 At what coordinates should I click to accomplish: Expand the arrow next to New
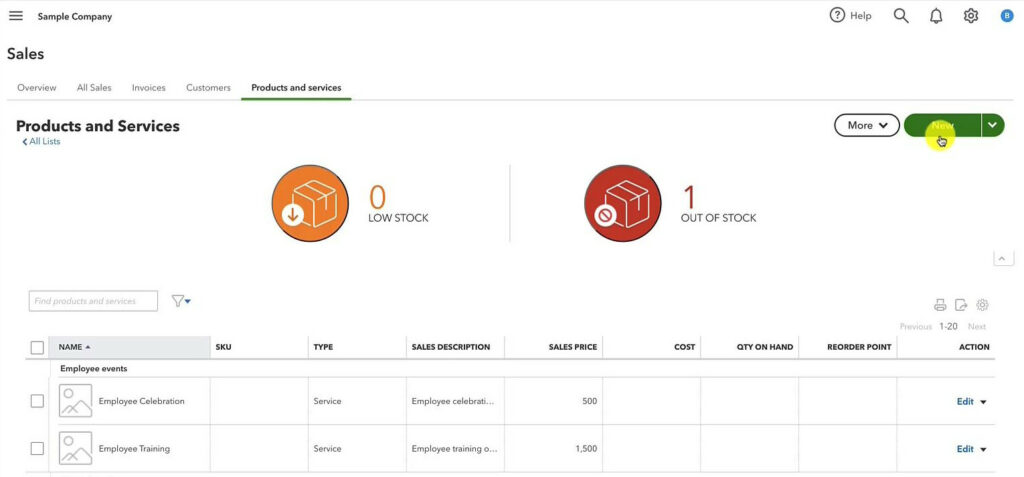coord(993,125)
